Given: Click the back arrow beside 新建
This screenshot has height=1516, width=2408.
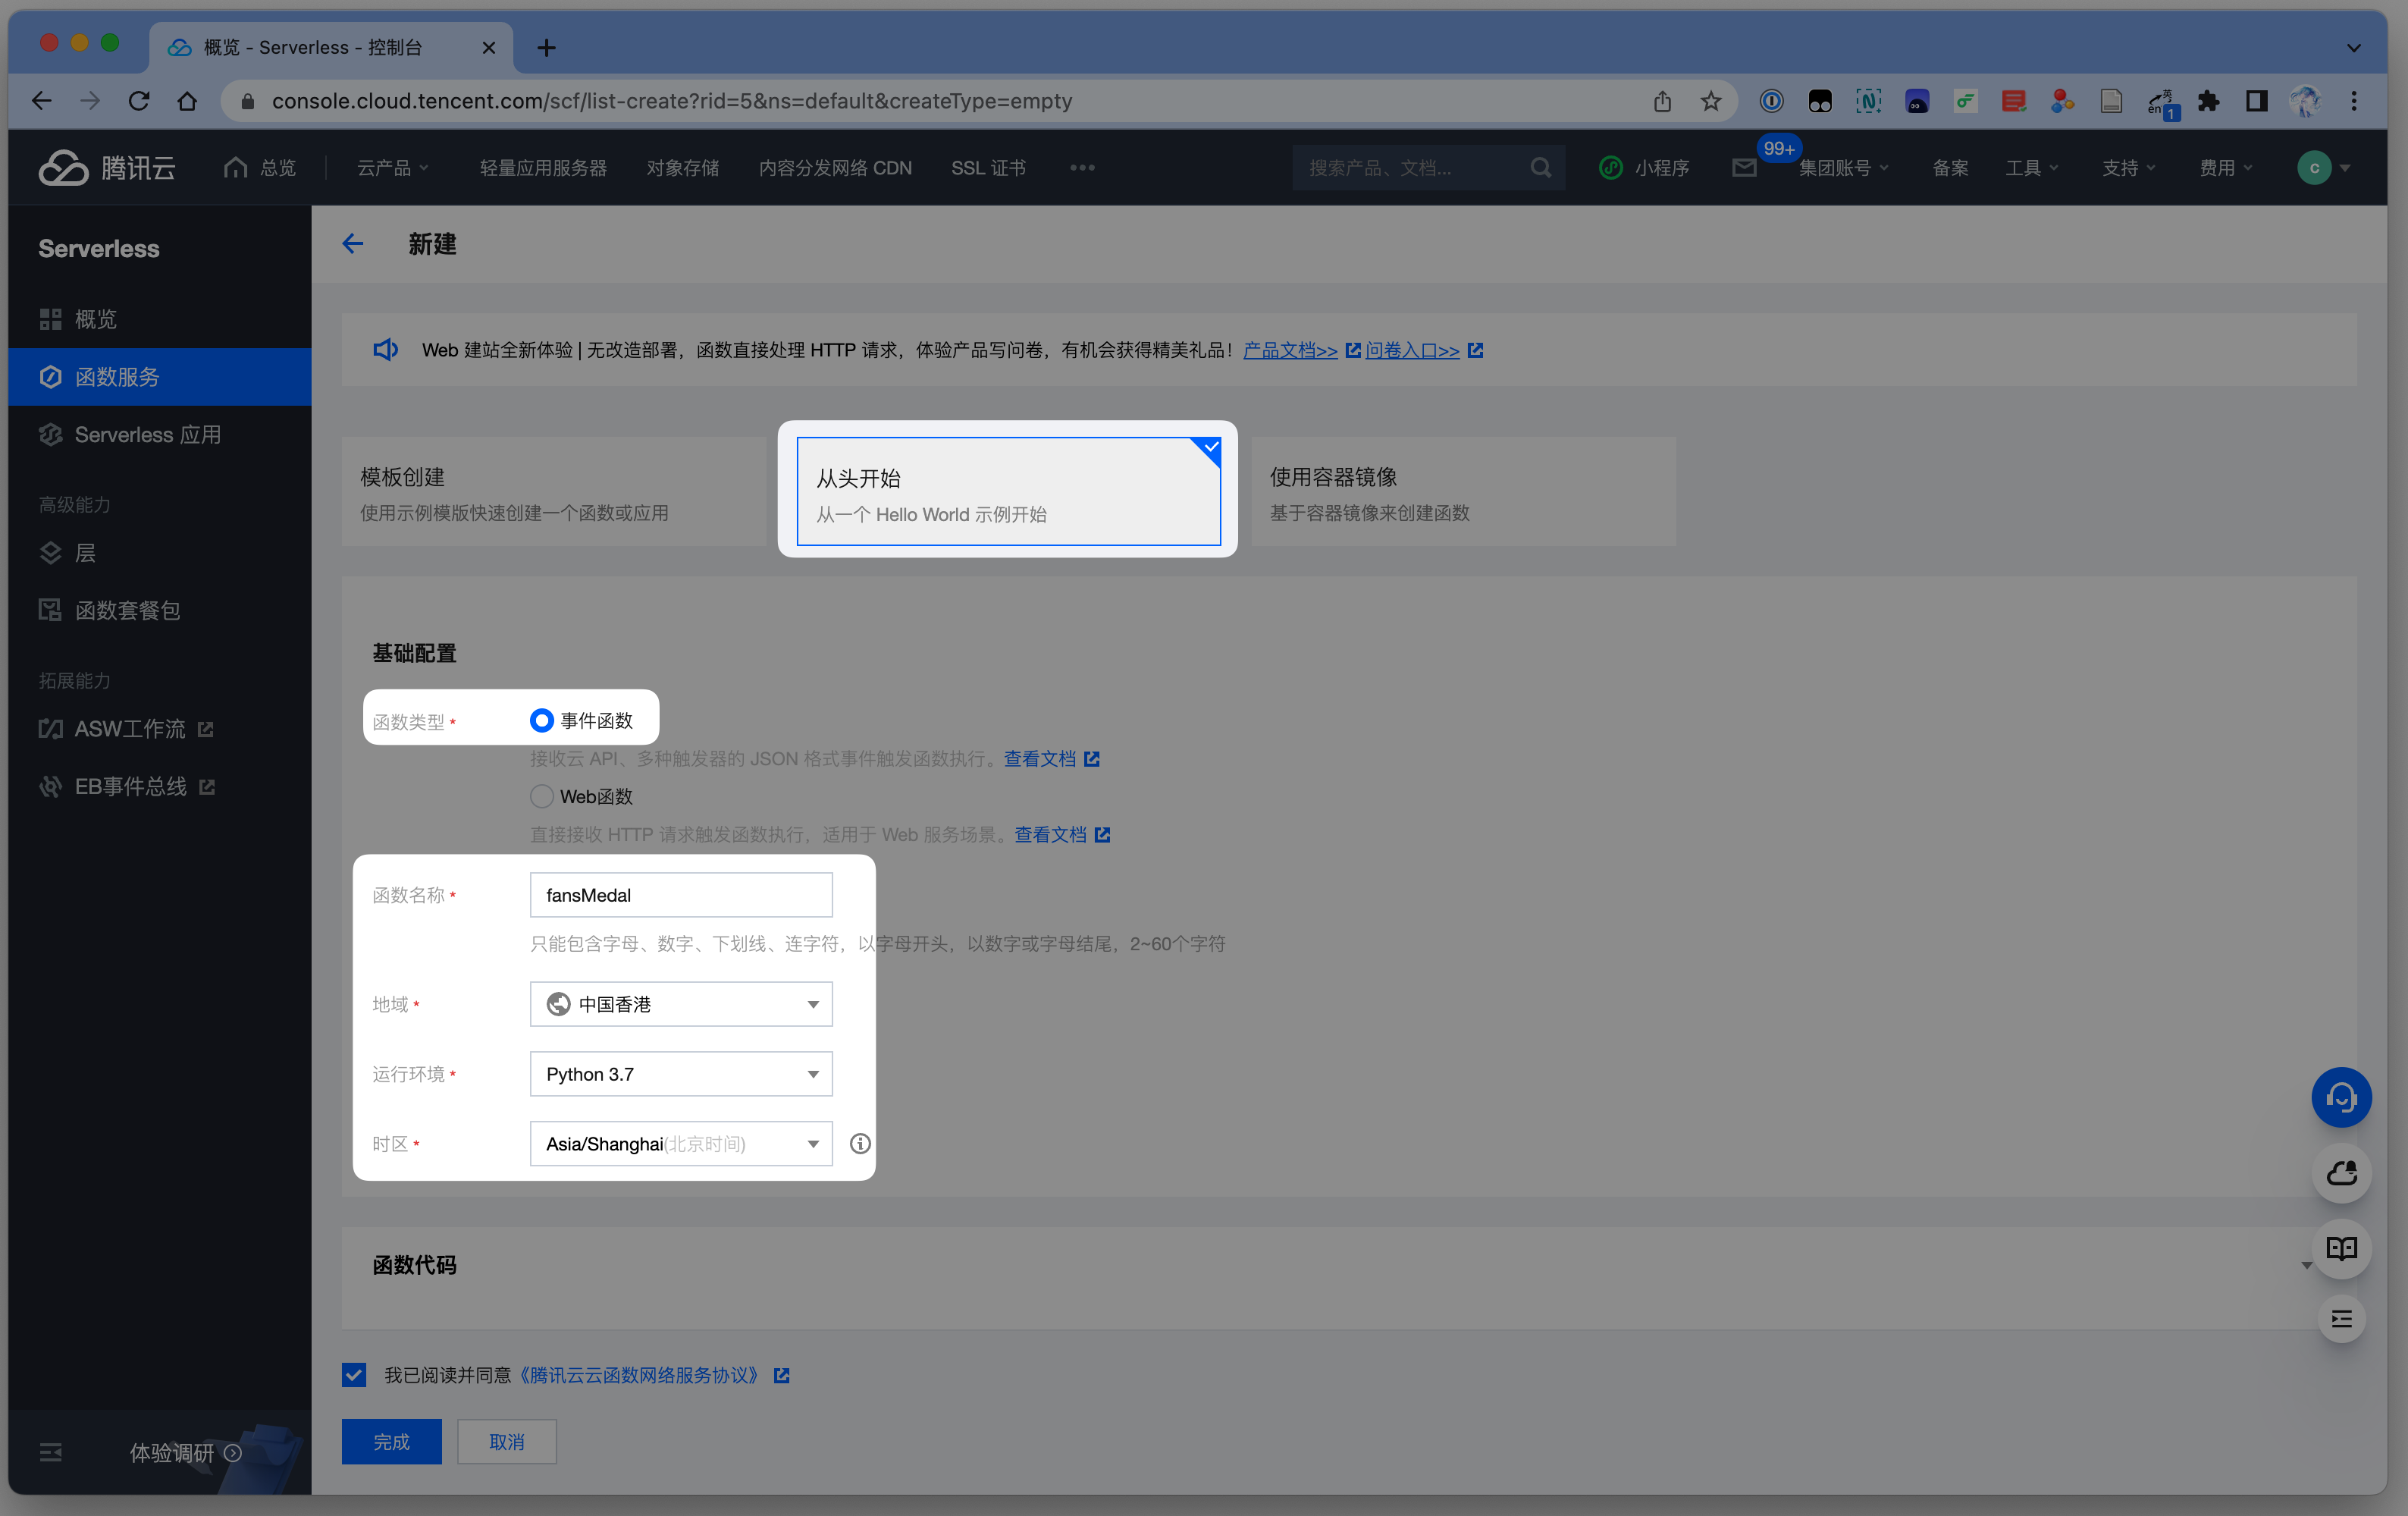Looking at the screenshot, I should pyautogui.click(x=352, y=244).
